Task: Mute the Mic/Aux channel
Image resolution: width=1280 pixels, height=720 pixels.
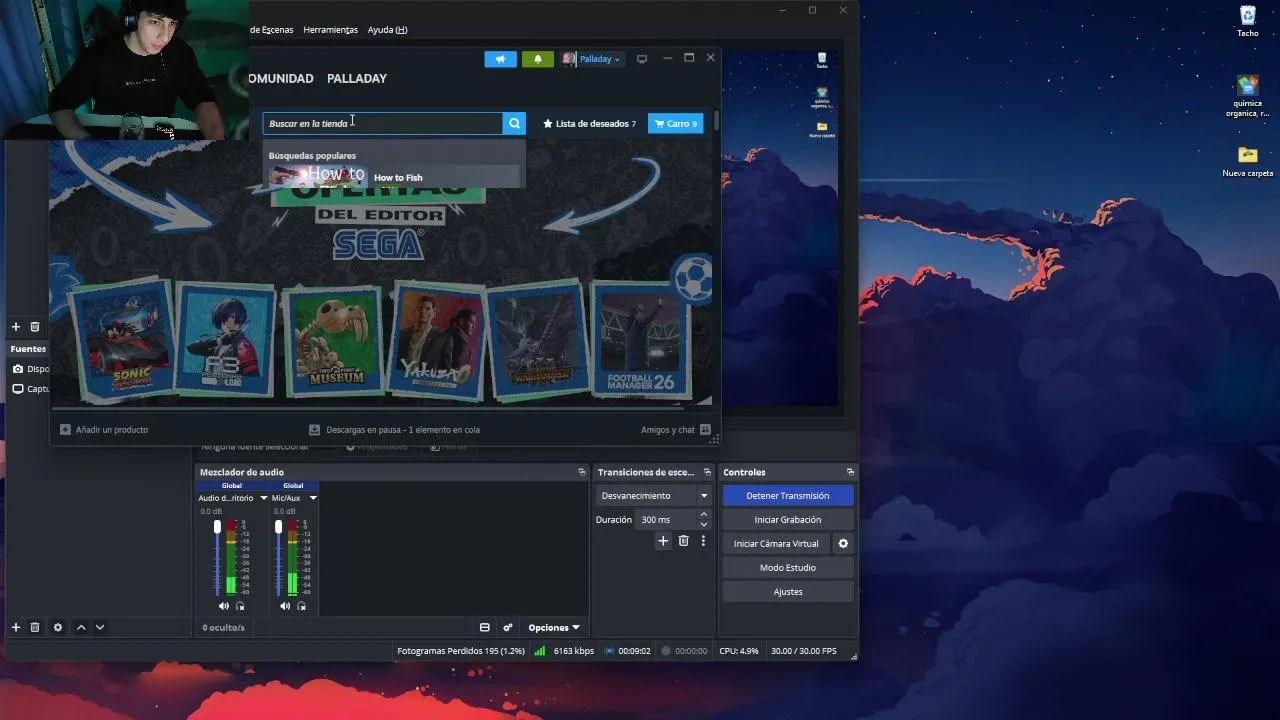Action: click(x=285, y=606)
